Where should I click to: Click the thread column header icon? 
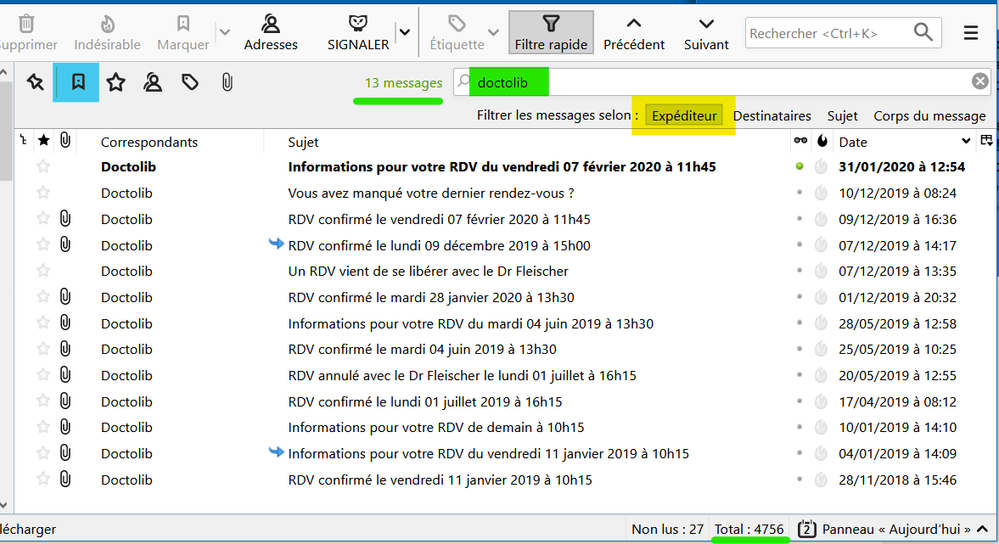coord(23,141)
